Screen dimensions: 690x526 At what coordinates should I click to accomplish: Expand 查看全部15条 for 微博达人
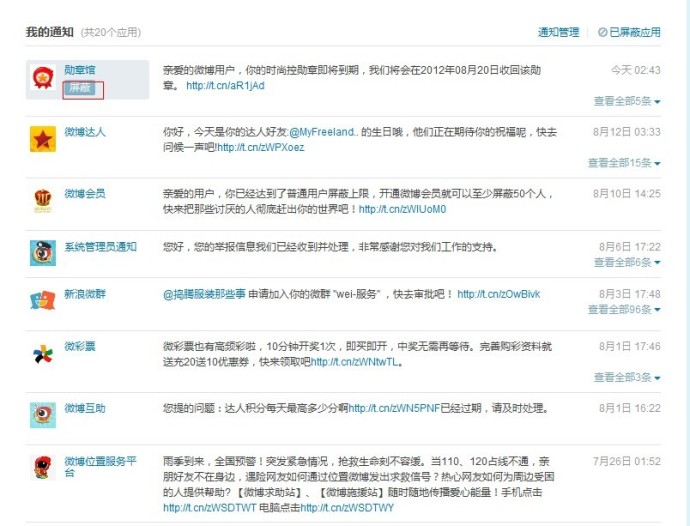coord(624,163)
